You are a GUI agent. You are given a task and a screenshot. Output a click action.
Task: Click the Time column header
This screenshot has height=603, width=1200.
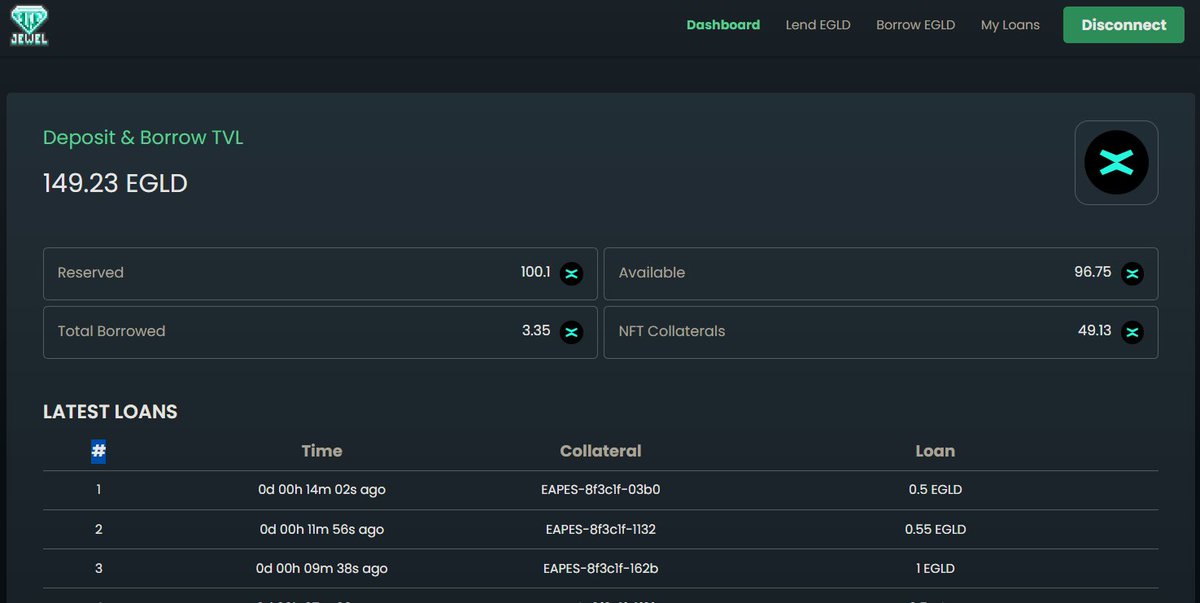point(322,451)
